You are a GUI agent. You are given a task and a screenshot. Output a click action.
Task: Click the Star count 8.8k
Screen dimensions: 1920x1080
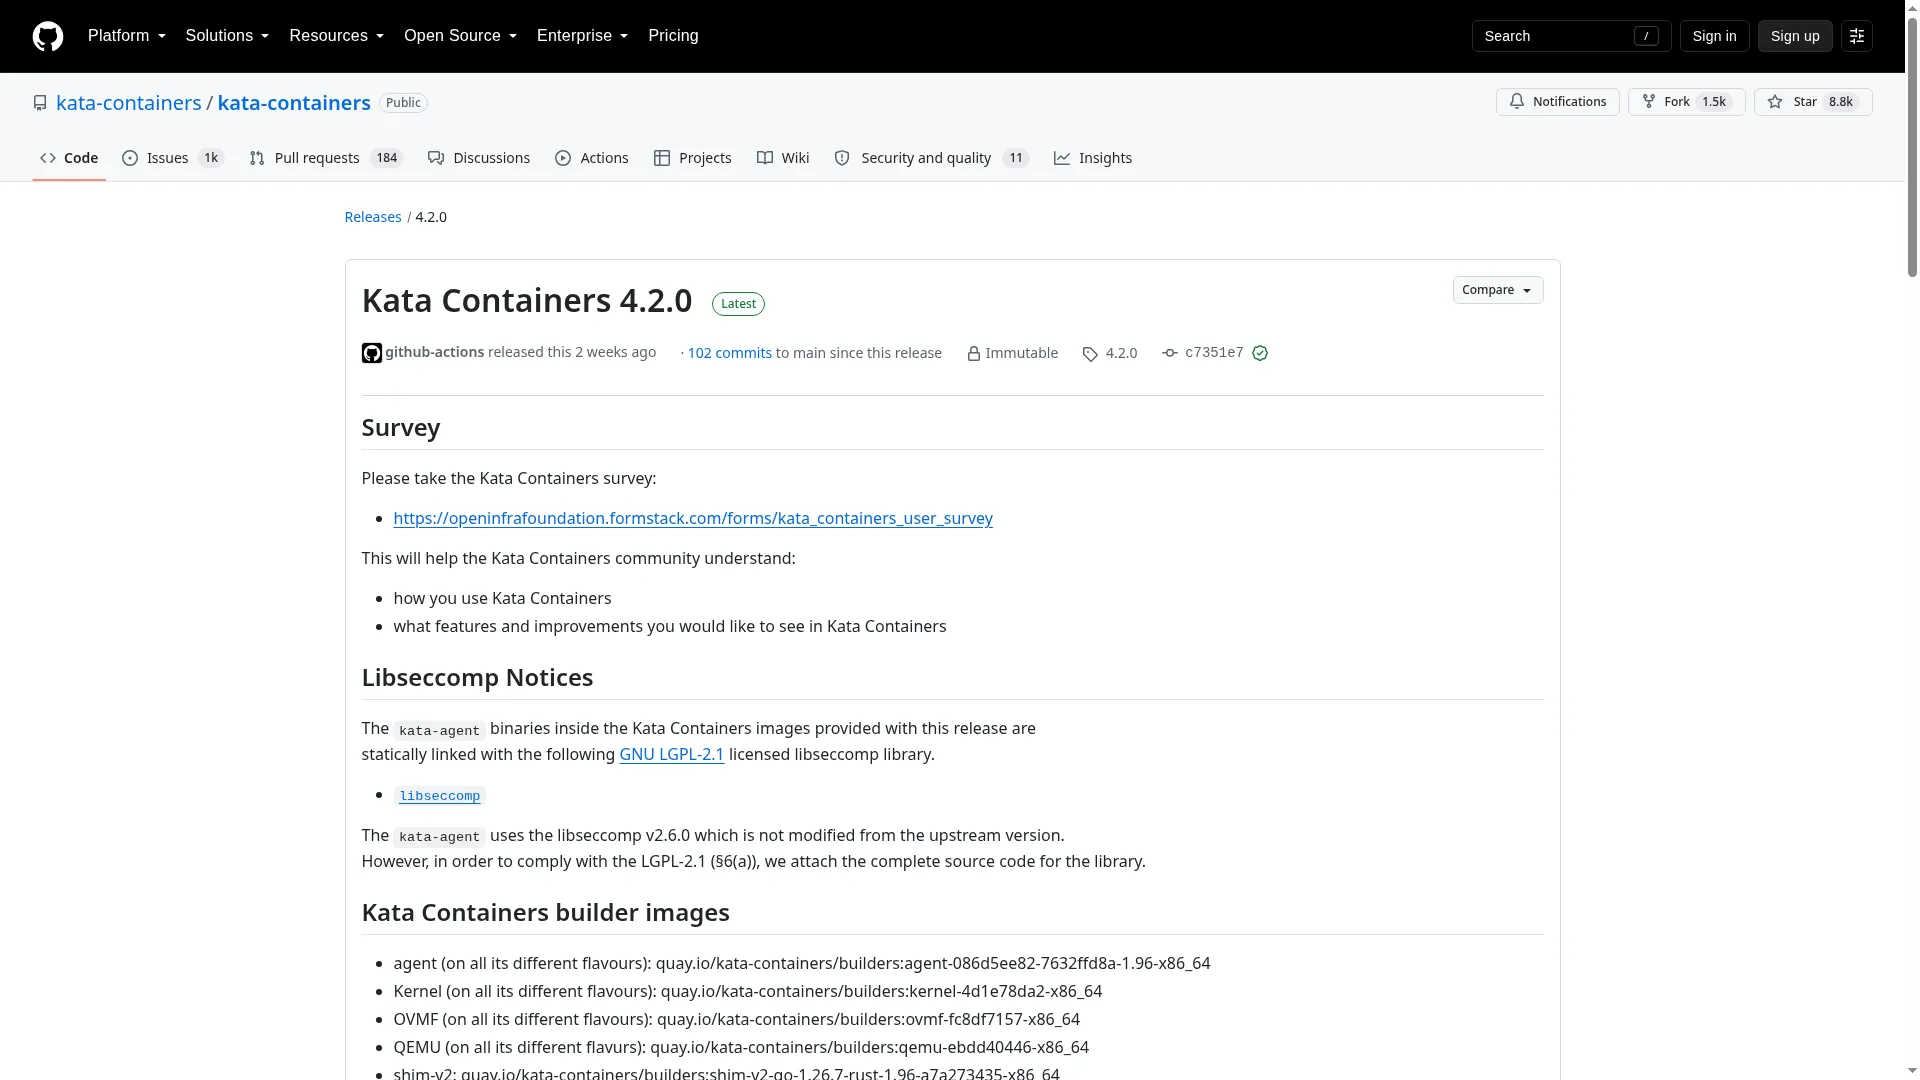1840,102
